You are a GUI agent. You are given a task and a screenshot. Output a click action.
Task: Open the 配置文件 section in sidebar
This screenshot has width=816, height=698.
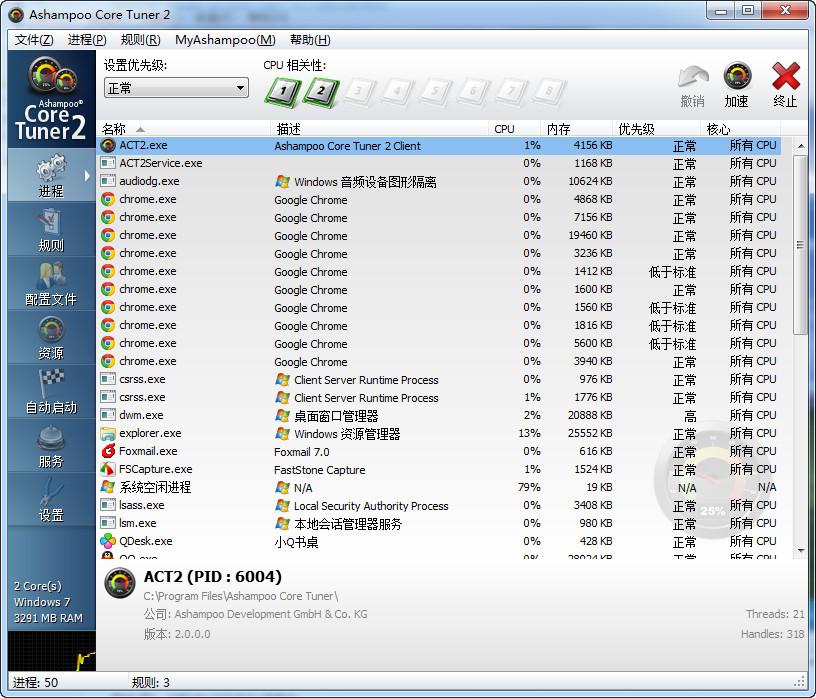pos(51,283)
